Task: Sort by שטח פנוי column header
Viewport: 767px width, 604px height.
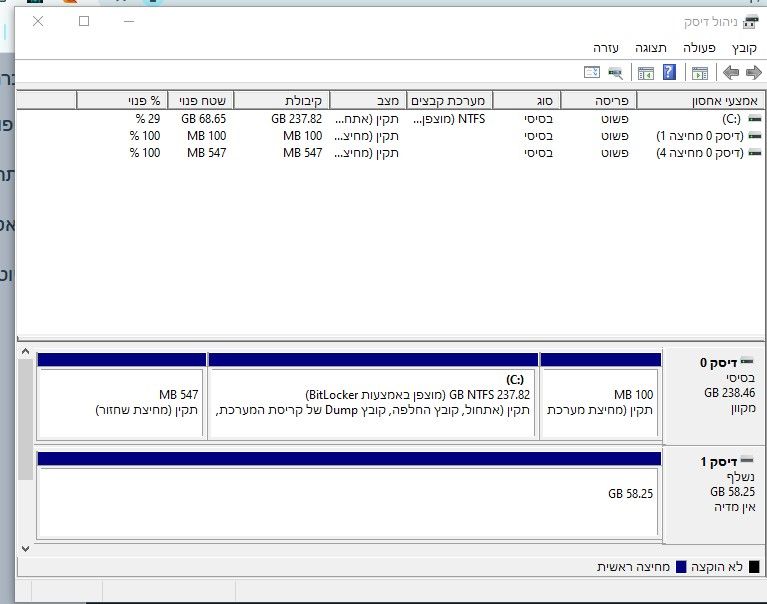Action: [x=201, y=101]
